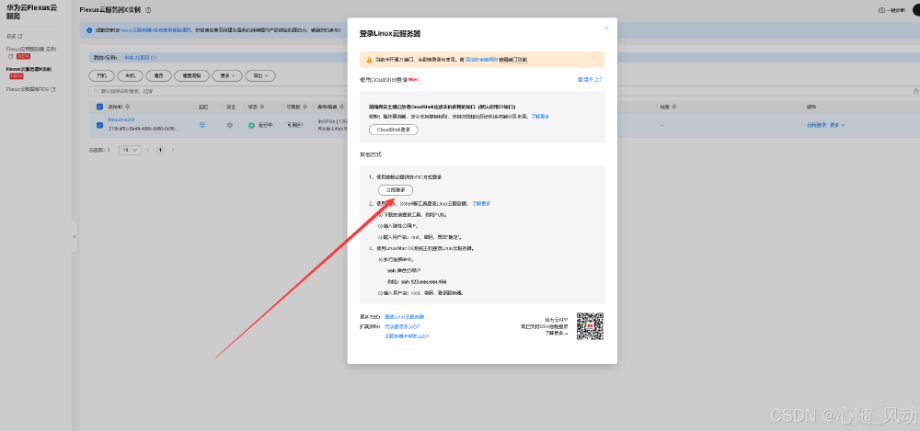920x431 pixels.
Task: Sort by the tag column sort icon
Action: pyautogui.click(x=675, y=107)
